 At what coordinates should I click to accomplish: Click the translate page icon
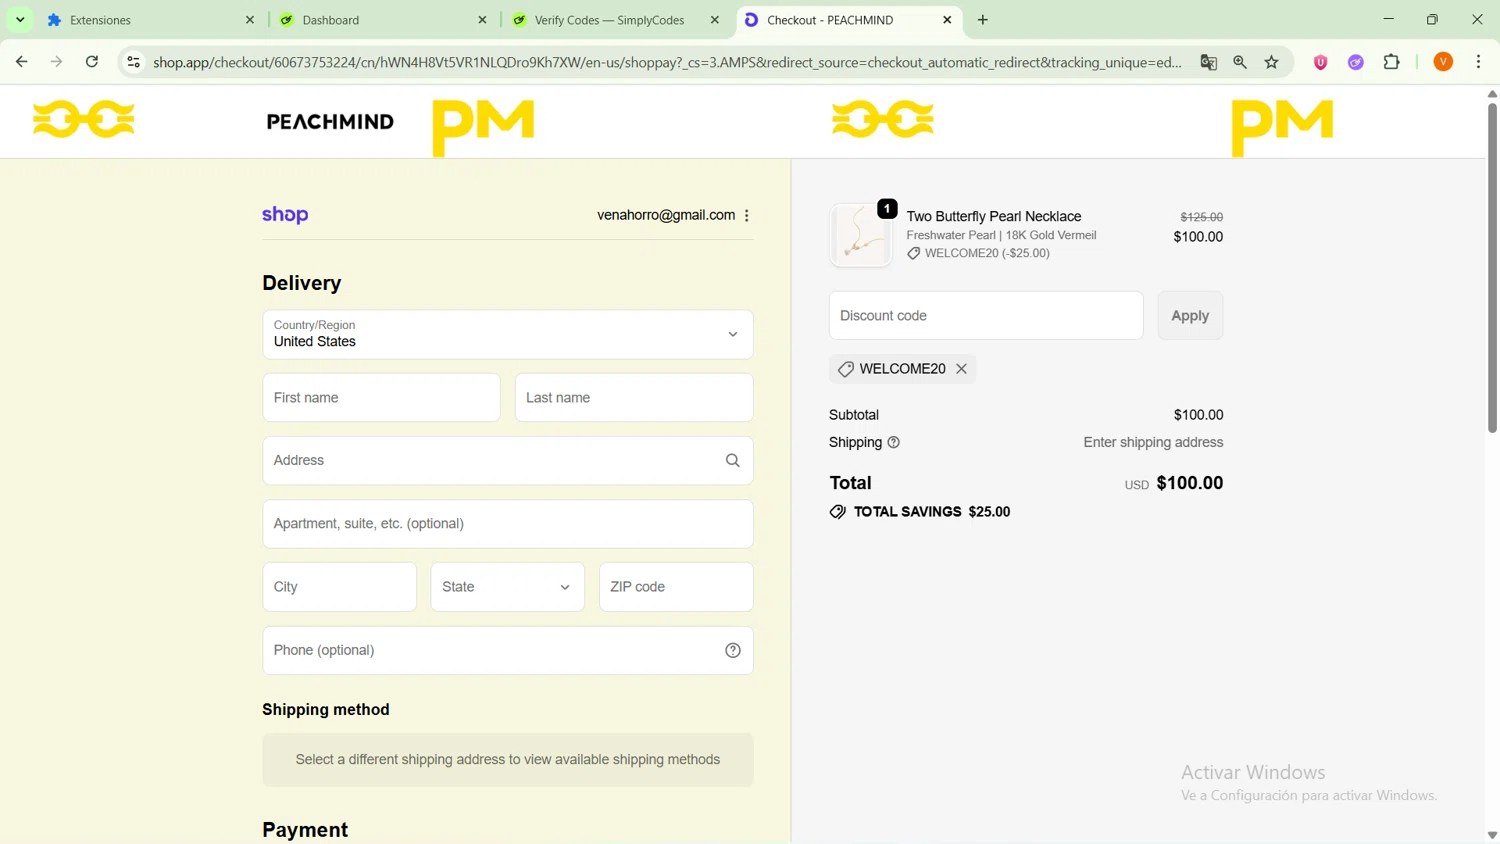1209,62
